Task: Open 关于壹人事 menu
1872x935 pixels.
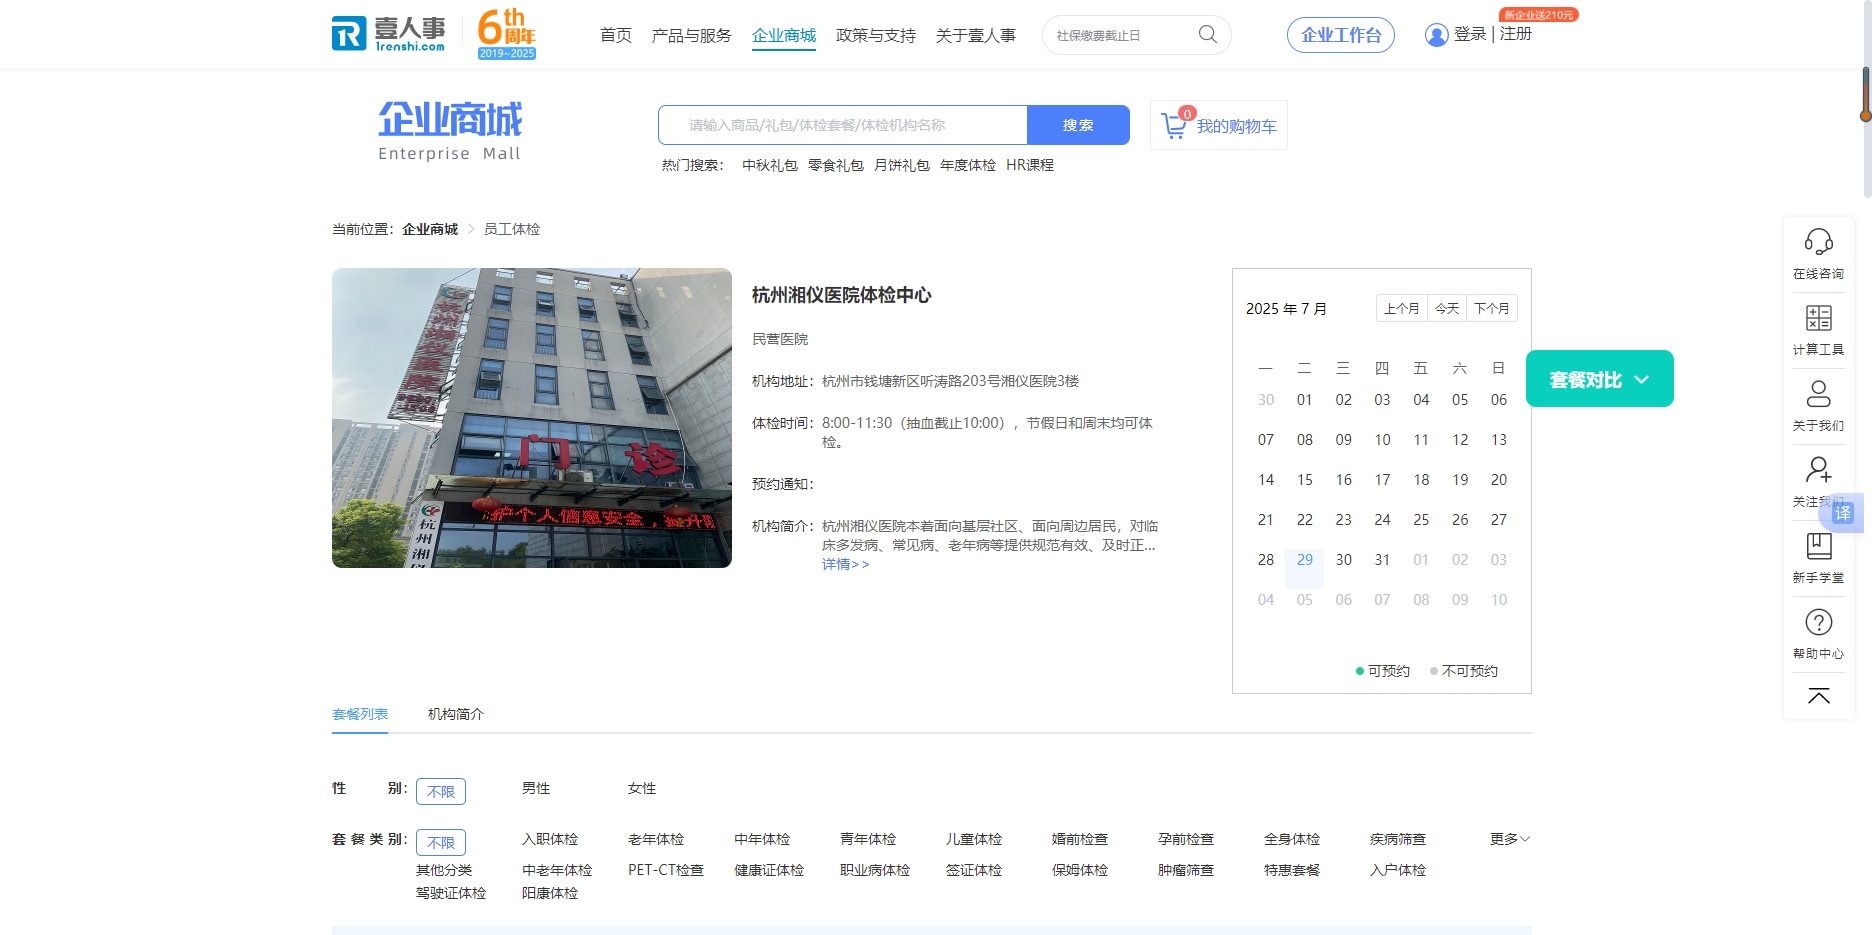Action: tap(976, 35)
